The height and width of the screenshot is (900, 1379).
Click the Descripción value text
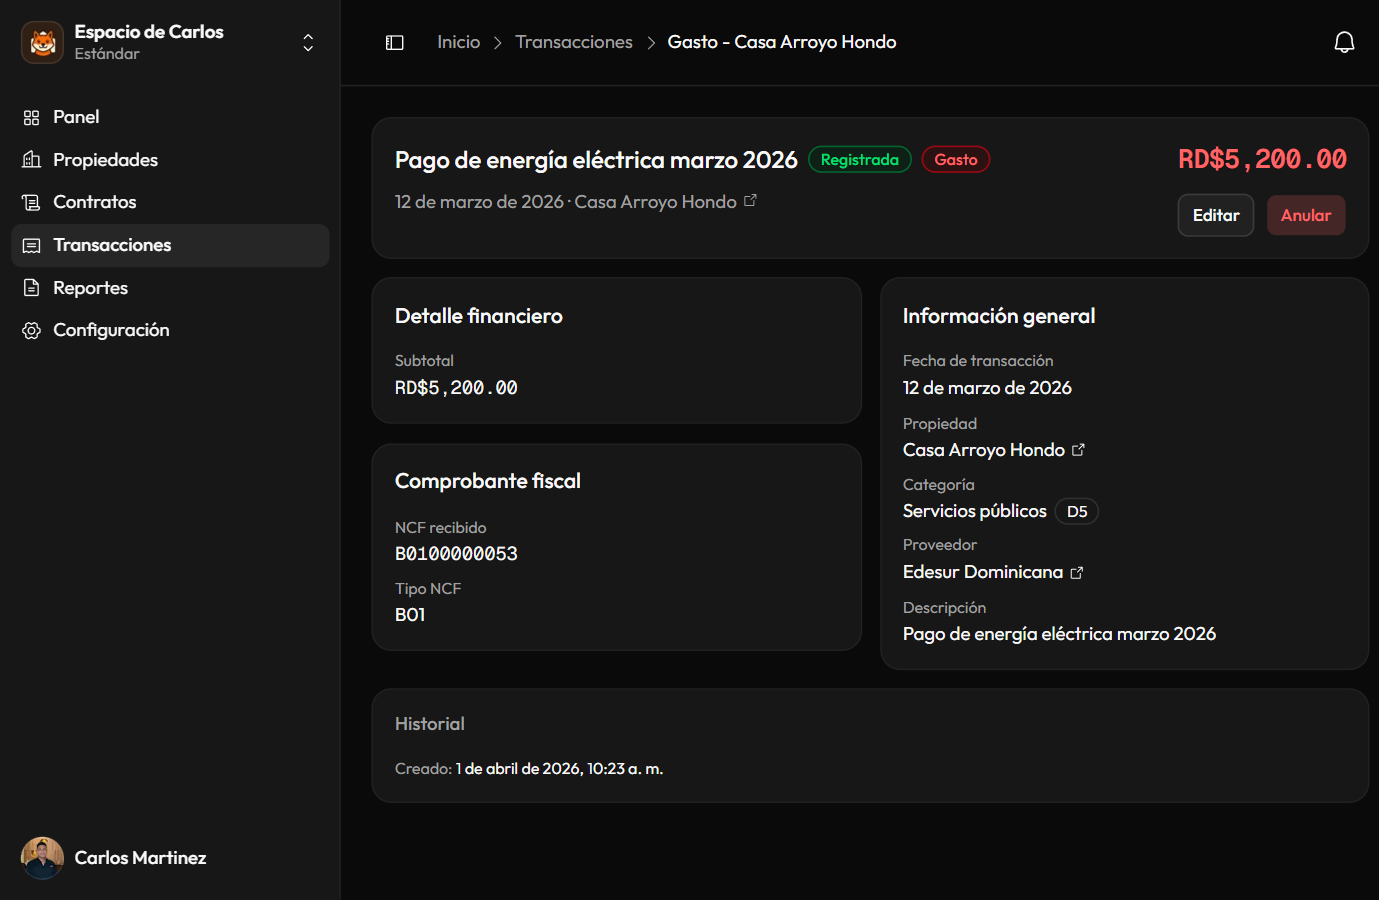(x=1059, y=634)
